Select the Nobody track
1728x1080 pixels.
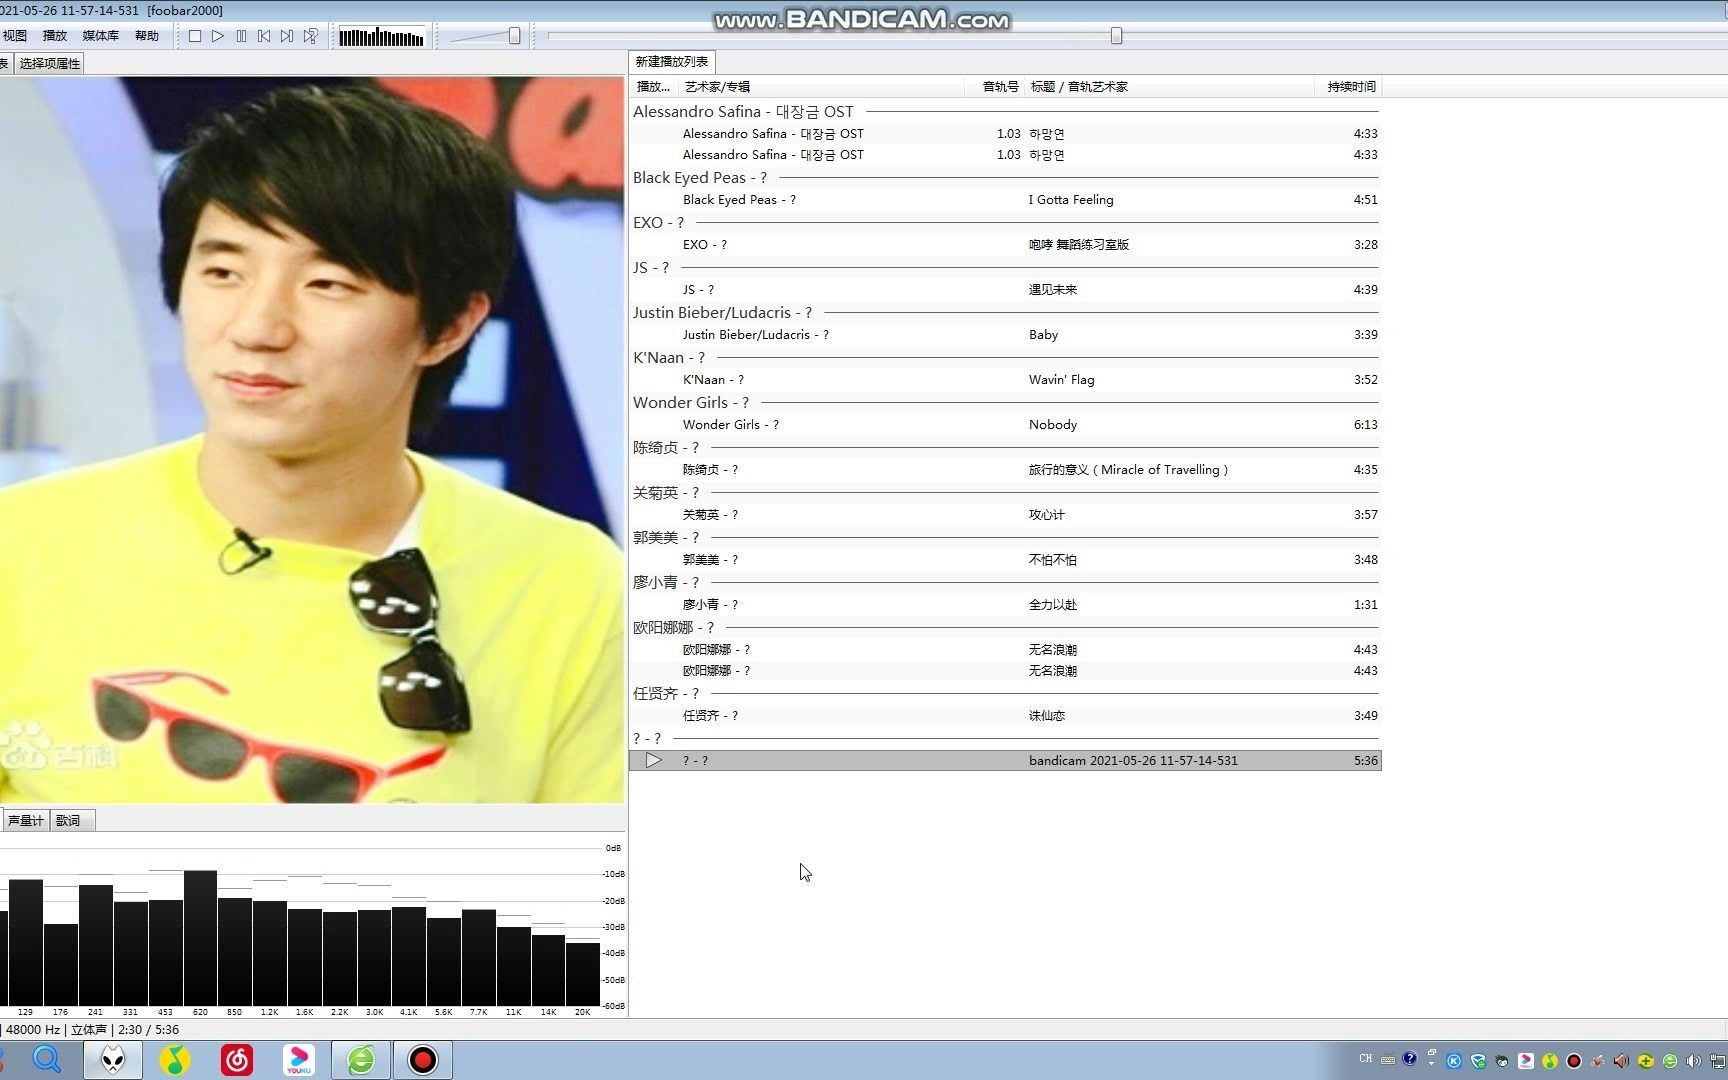tap(1005, 425)
